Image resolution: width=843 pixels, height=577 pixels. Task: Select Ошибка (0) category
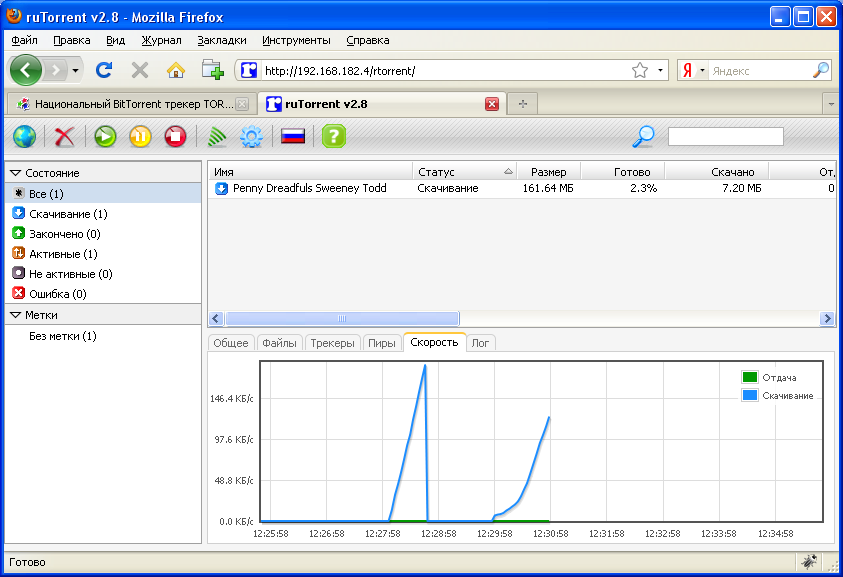click(103, 293)
